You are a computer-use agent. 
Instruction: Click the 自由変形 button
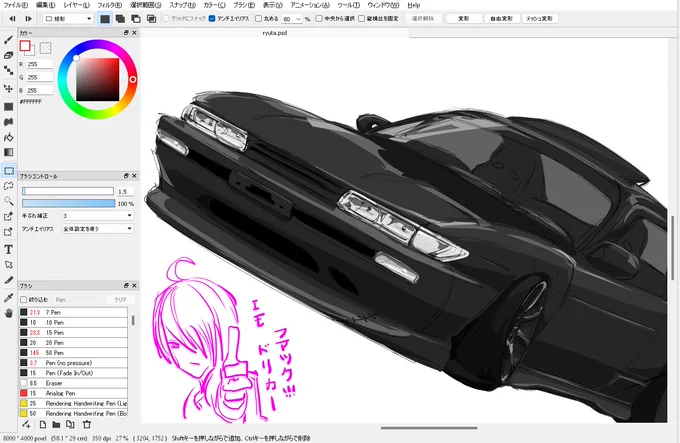click(x=501, y=19)
